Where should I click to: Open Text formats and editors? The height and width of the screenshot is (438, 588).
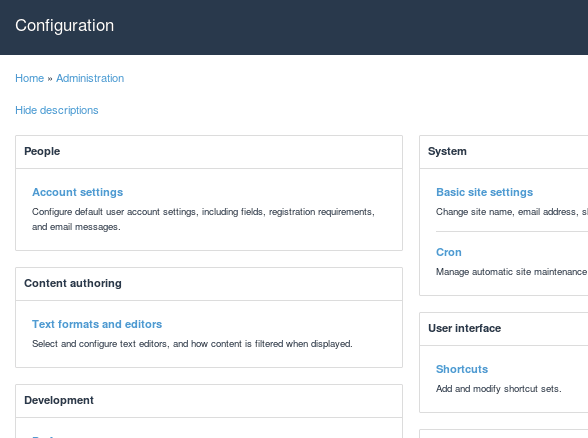[x=97, y=324]
